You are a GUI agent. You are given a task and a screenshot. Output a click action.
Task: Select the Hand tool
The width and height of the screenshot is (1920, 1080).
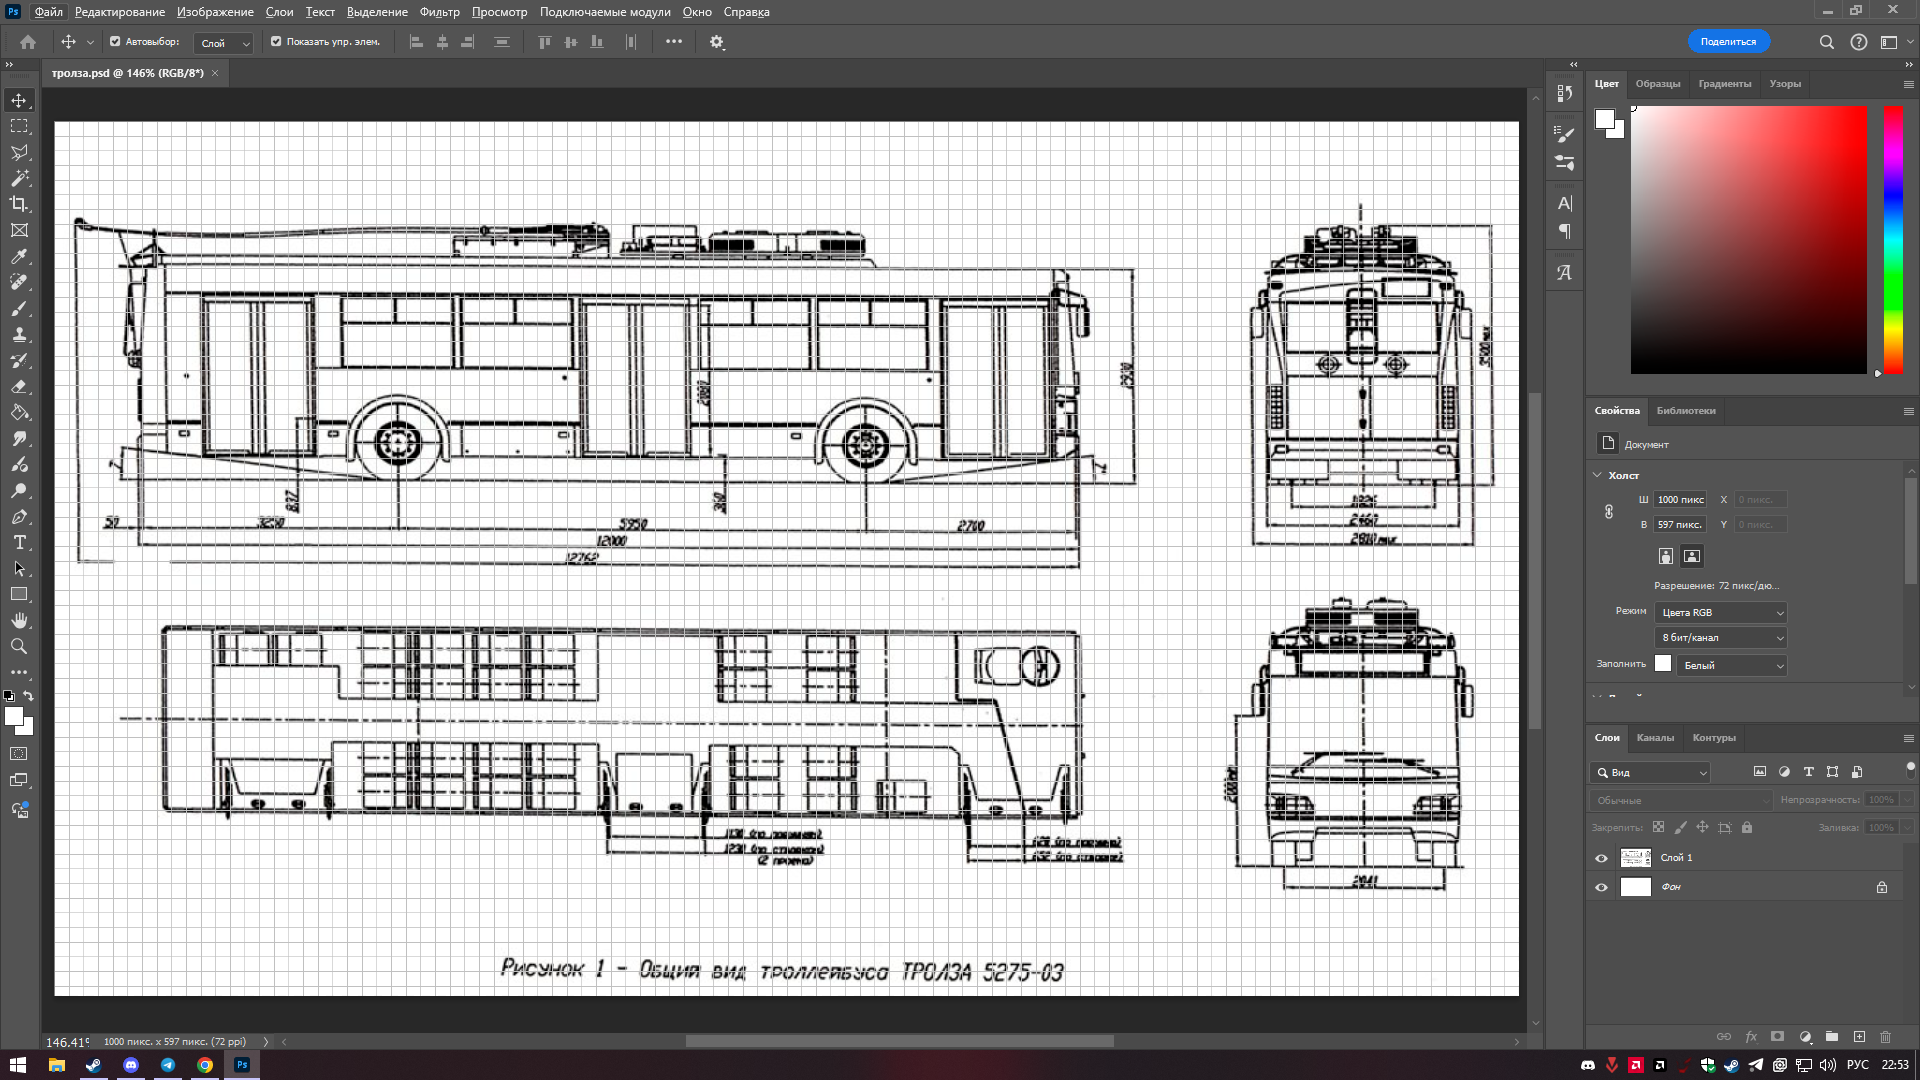pyautogui.click(x=19, y=620)
